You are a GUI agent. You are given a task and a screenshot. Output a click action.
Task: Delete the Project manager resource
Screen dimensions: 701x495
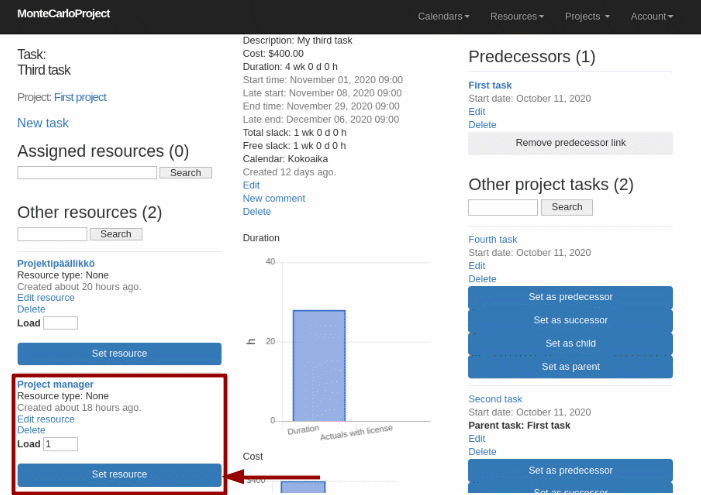point(31,430)
